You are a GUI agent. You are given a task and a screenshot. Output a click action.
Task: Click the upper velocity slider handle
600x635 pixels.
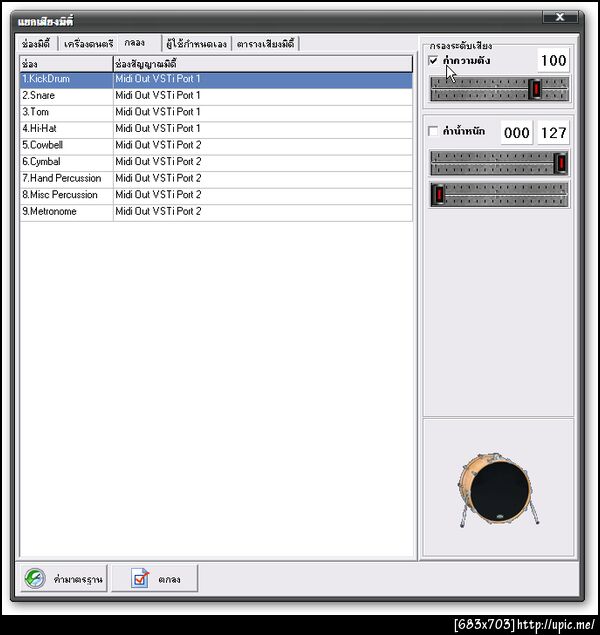point(561,163)
